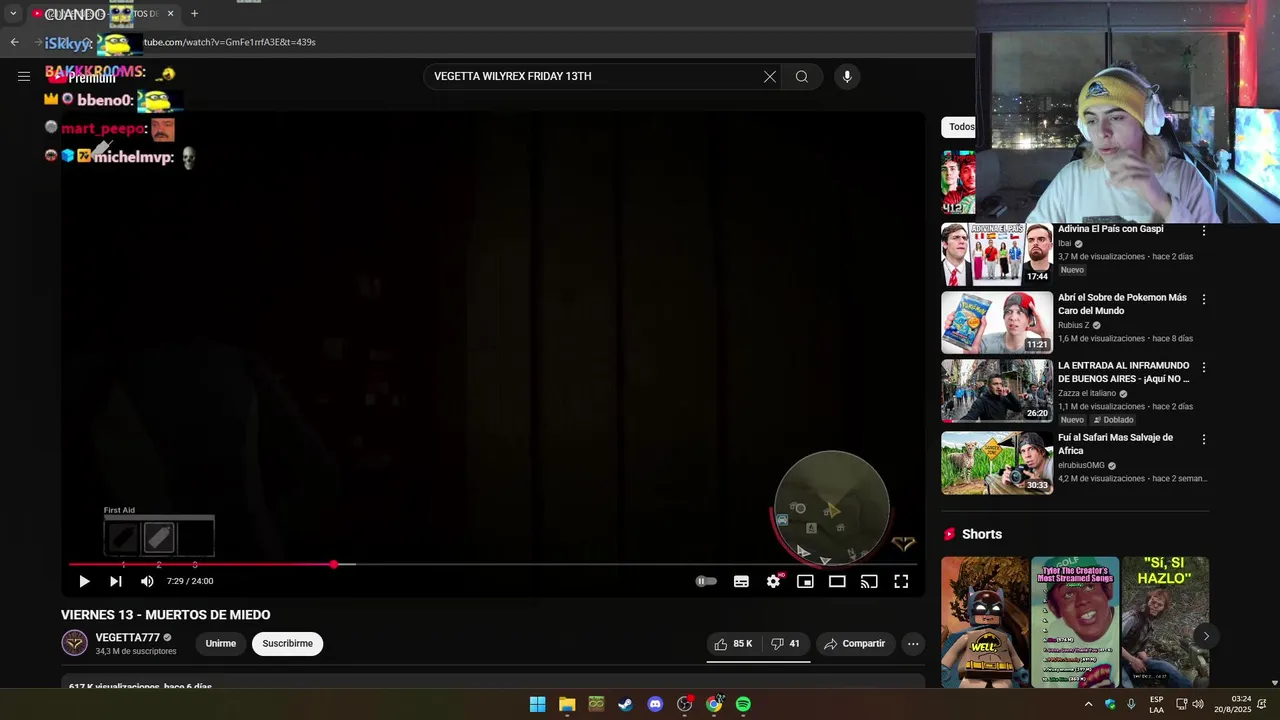Click the Suscribirme button
The width and height of the screenshot is (1280, 720).
(288, 644)
